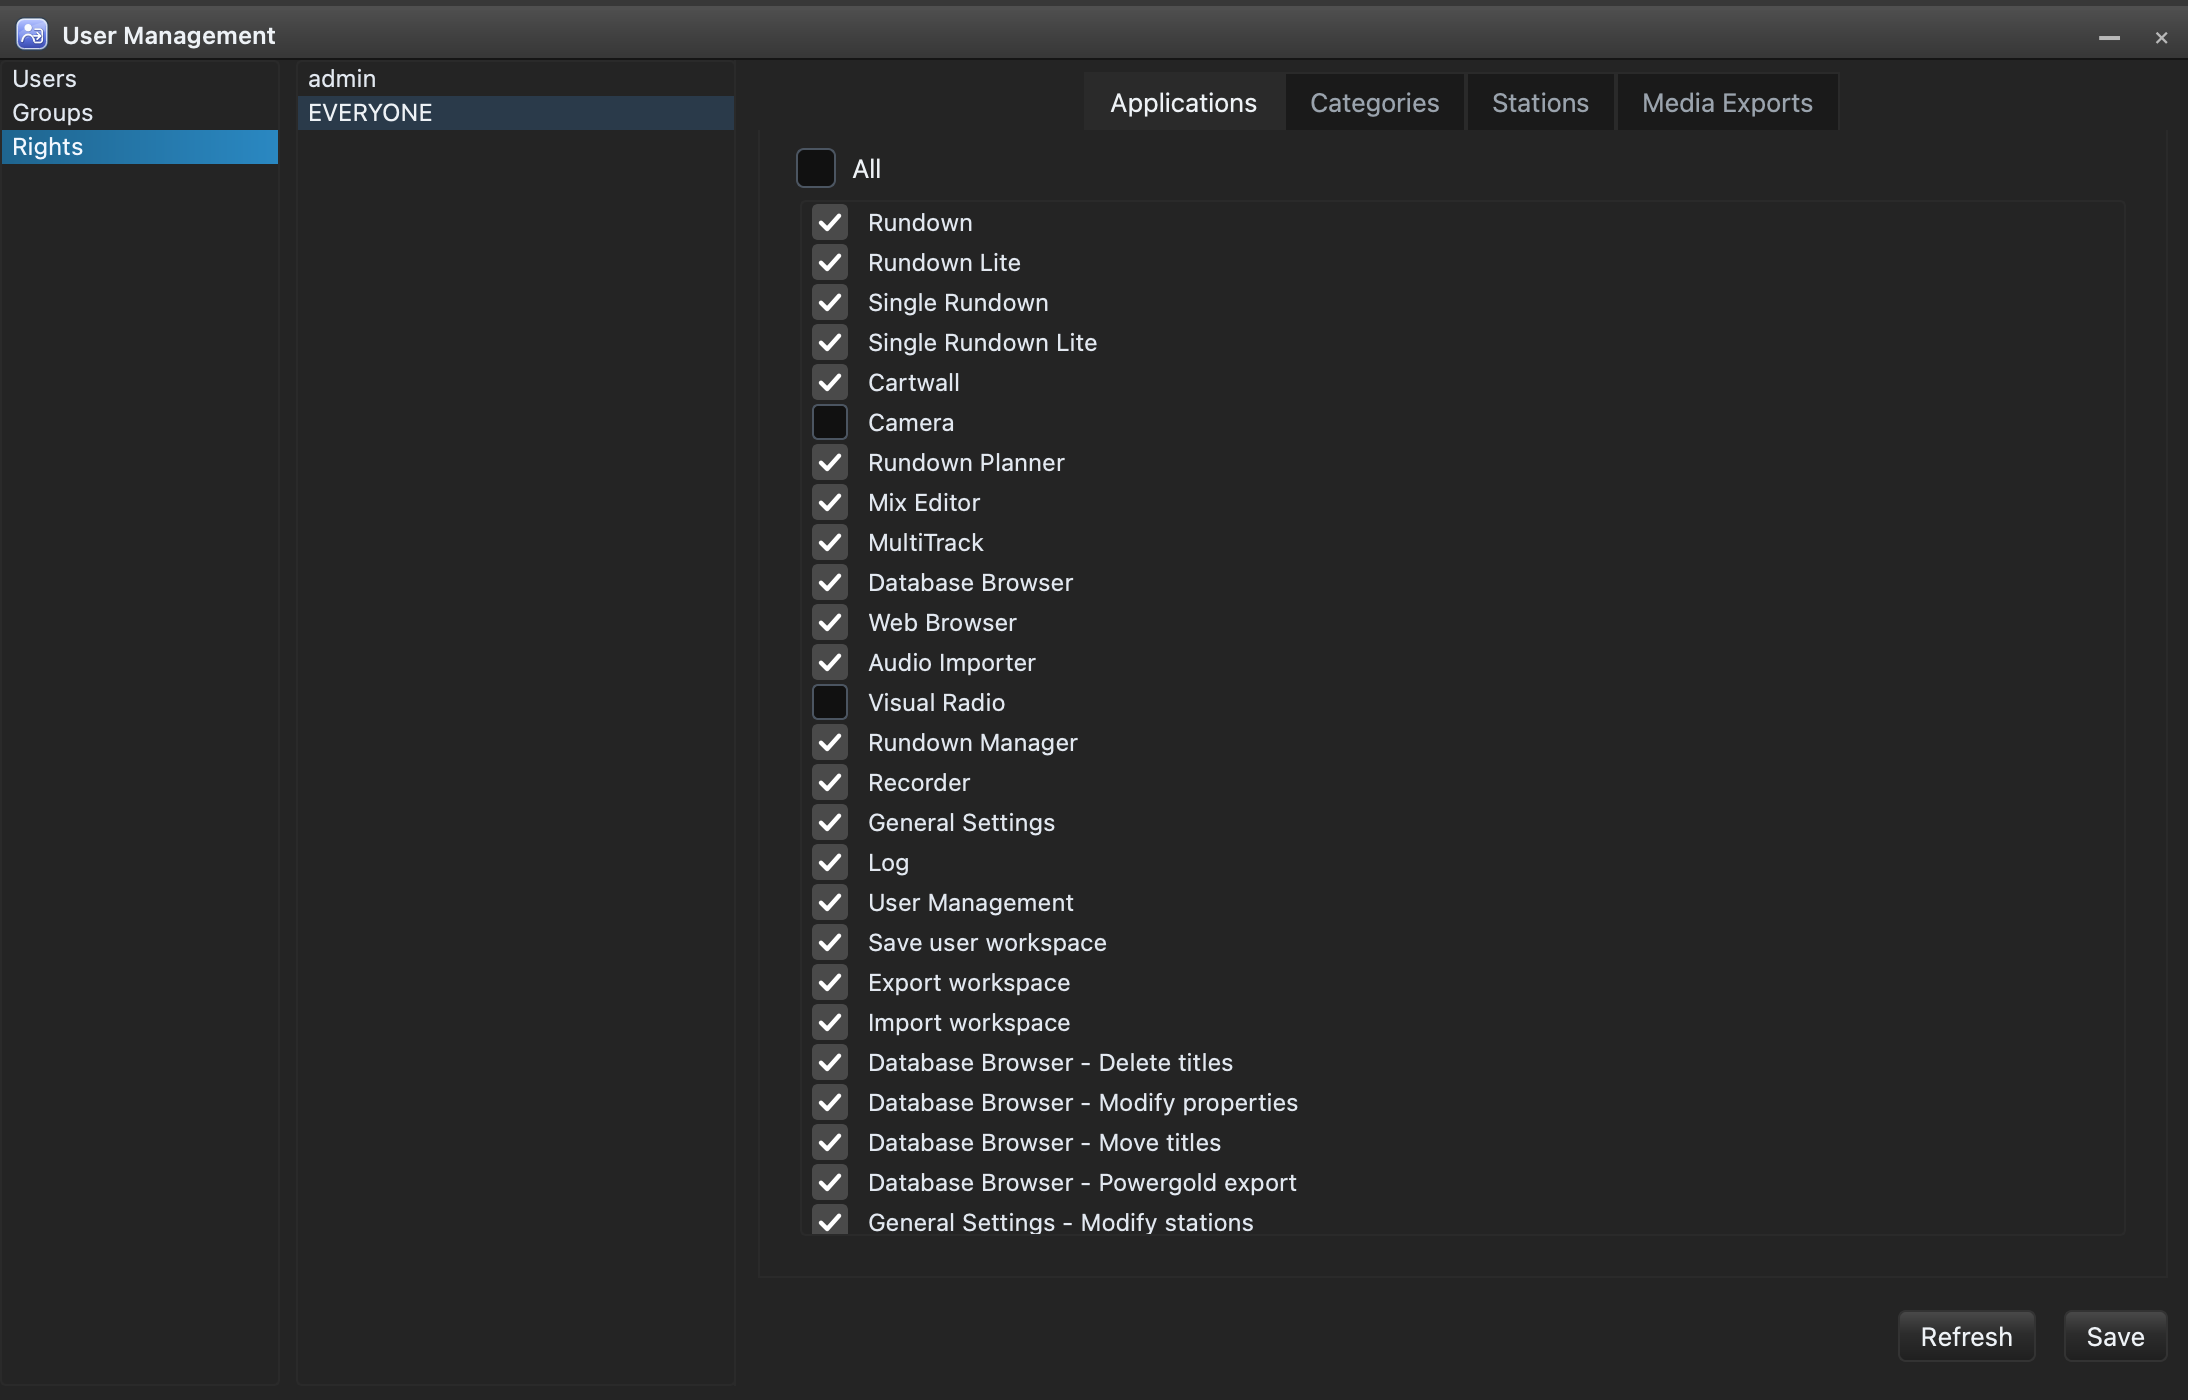Enable the Visual Radio checkbox
Image resolution: width=2188 pixels, height=1400 pixels.
pos(830,703)
